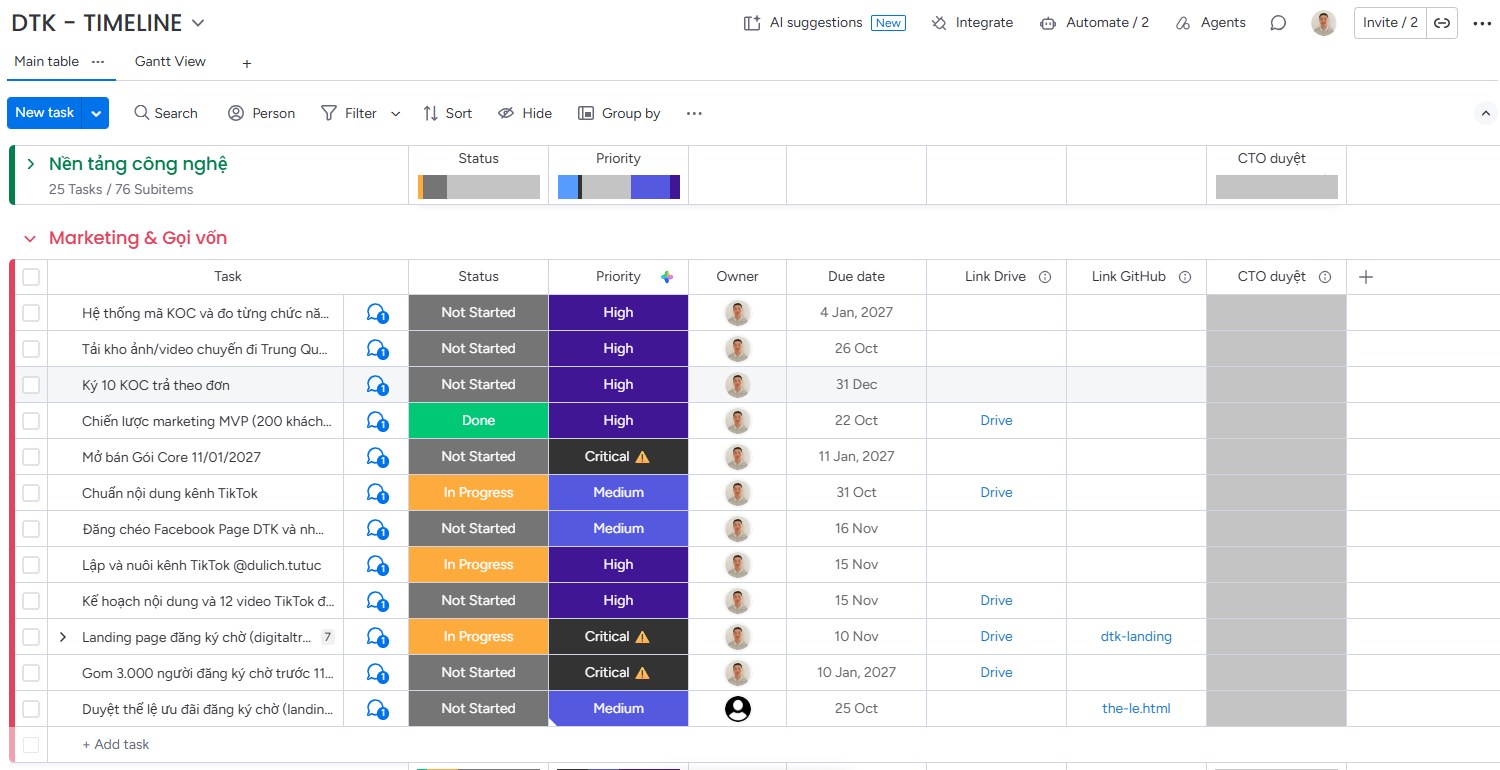Open the Agents icon
This screenshot has width=1500, height=770.
[x=1184, y=23]
